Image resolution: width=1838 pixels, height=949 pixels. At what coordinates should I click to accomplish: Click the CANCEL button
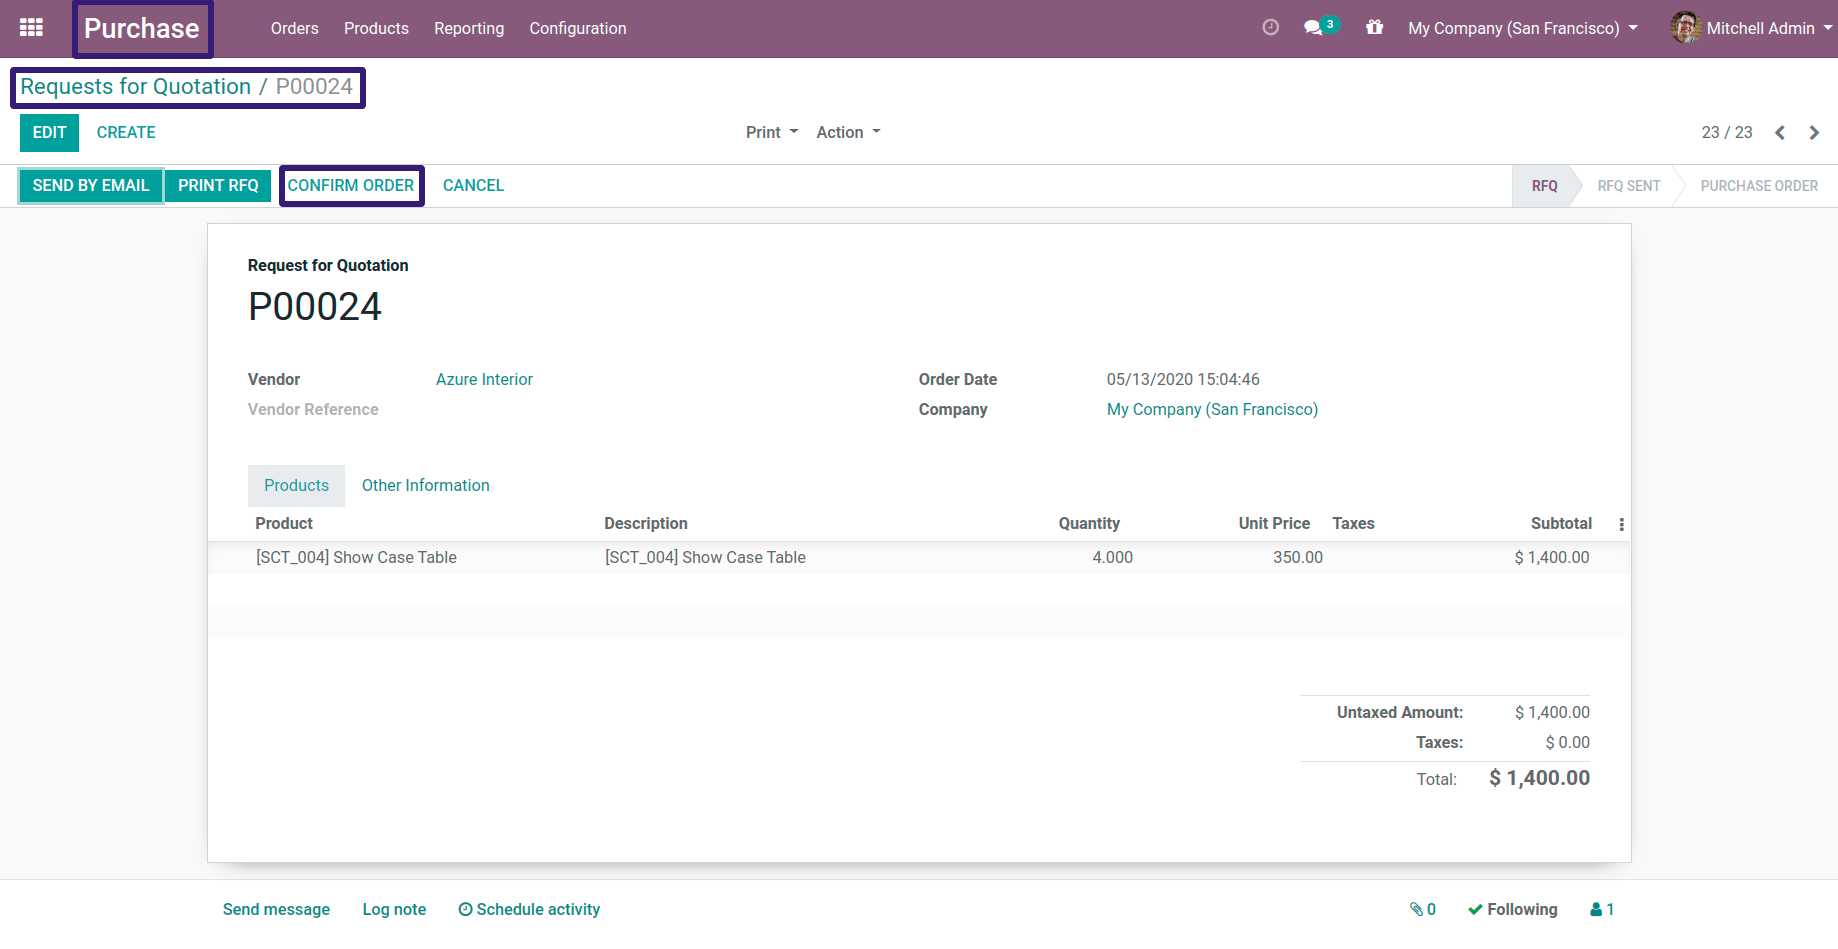pos(473,185)
